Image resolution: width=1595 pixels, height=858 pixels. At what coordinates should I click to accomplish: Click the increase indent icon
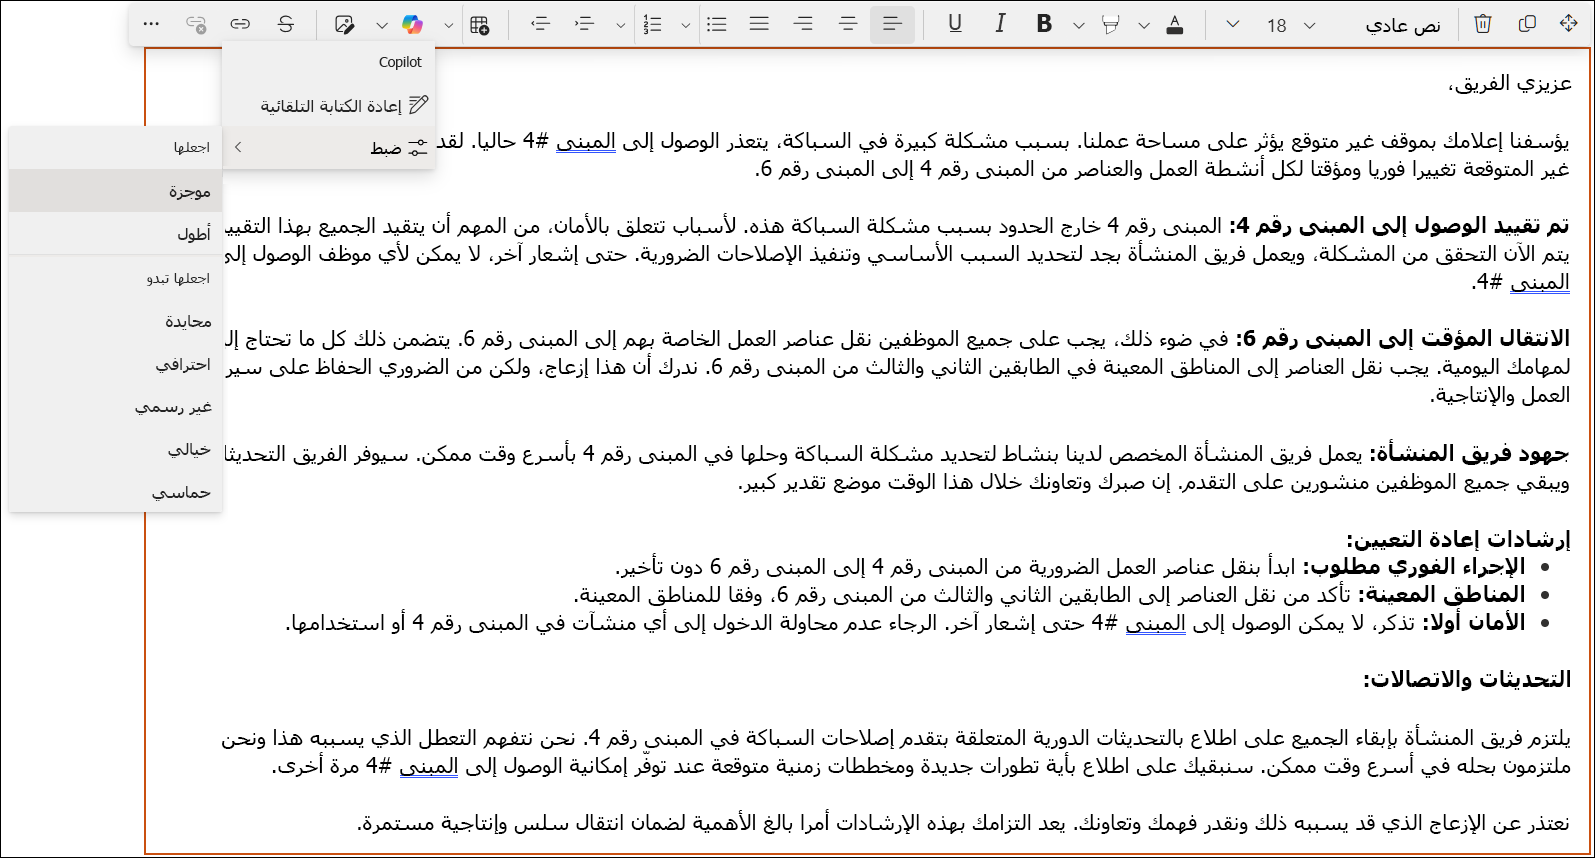click(586, 24)
